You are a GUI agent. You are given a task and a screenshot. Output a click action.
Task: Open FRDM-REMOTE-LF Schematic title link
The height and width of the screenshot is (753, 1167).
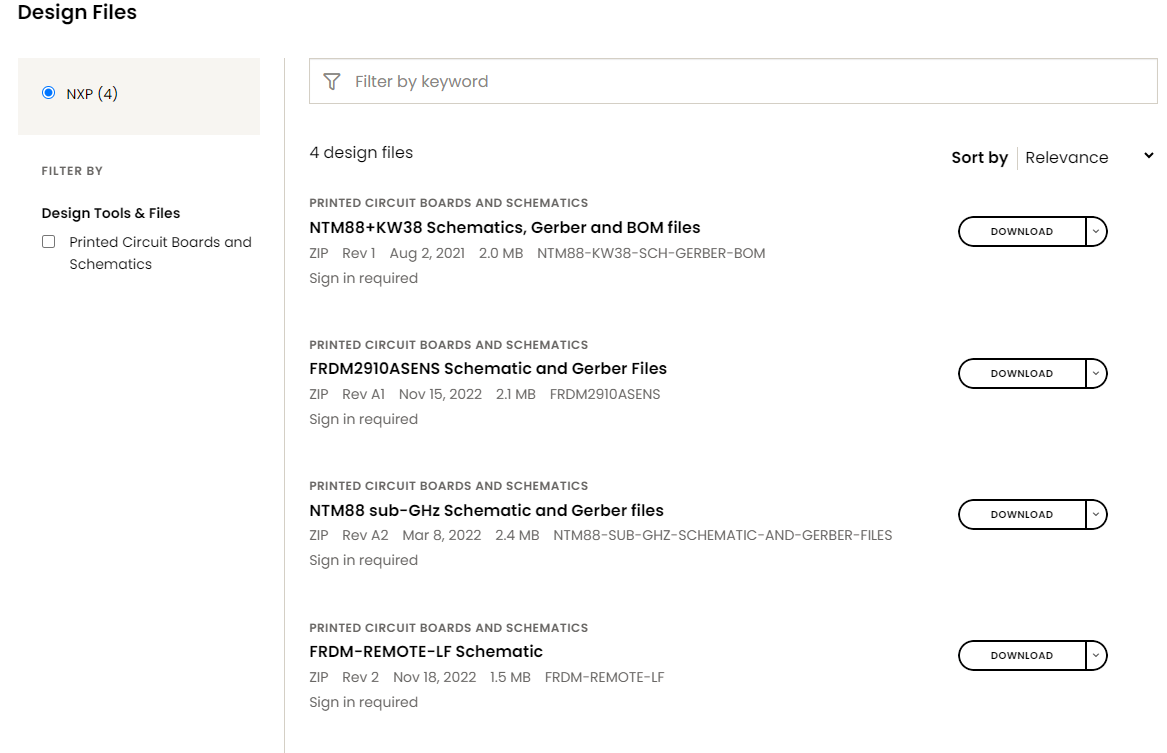[x=426, y=651]
